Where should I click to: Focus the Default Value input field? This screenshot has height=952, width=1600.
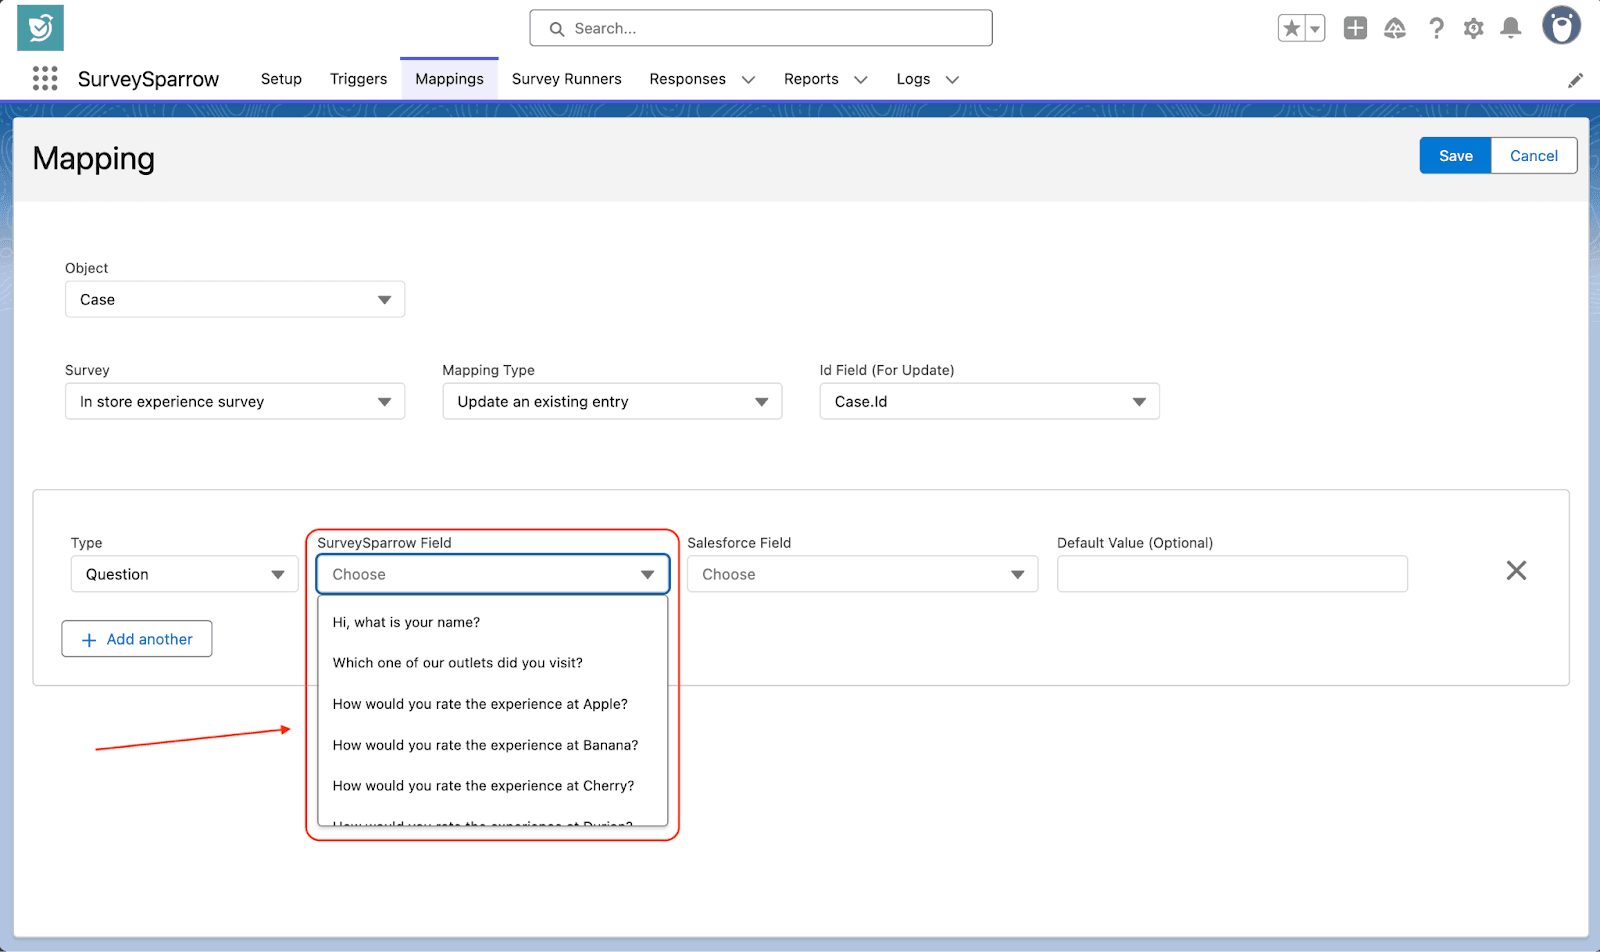pos(1232,575)
